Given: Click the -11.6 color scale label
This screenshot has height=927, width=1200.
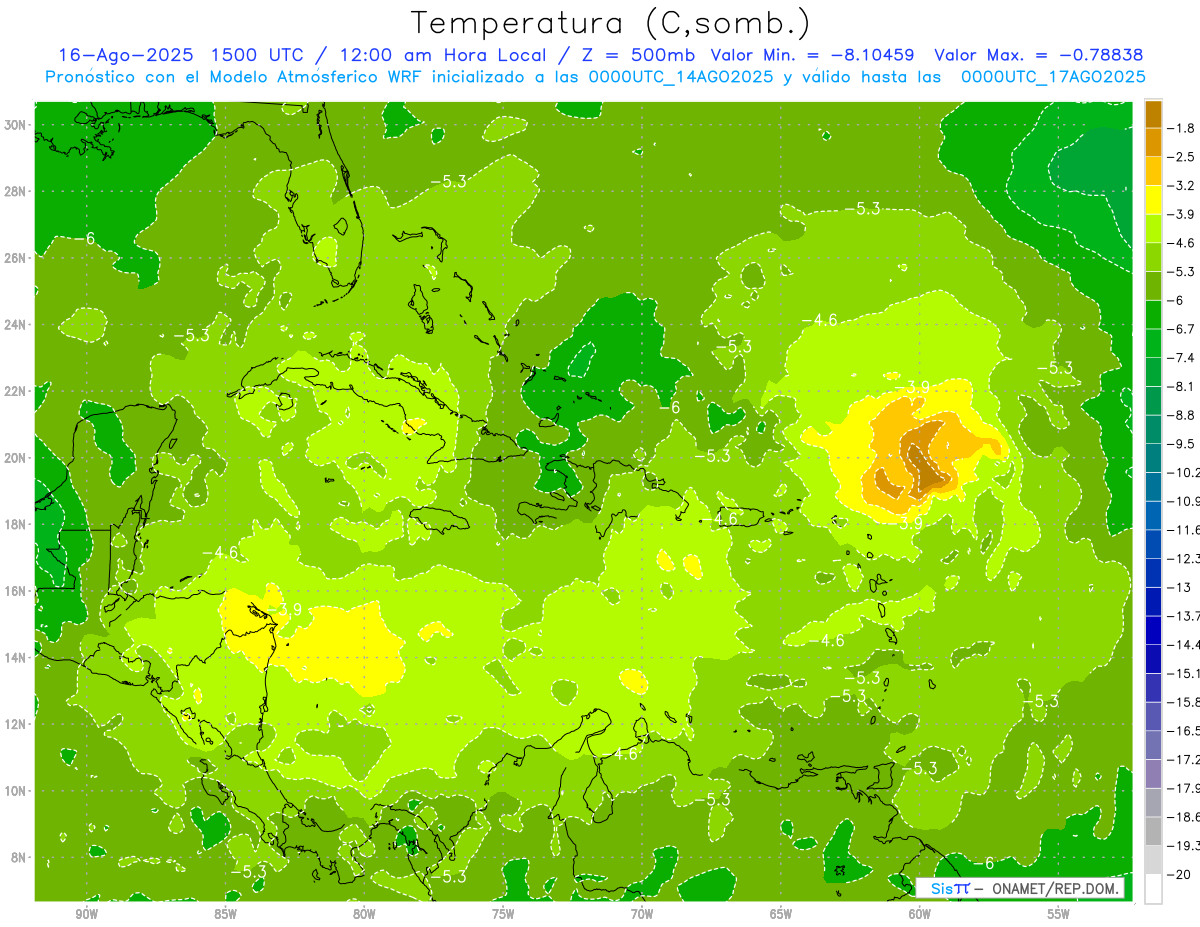Looking at the screenshot, I should pyautogui.click(x=1184, y=529).
